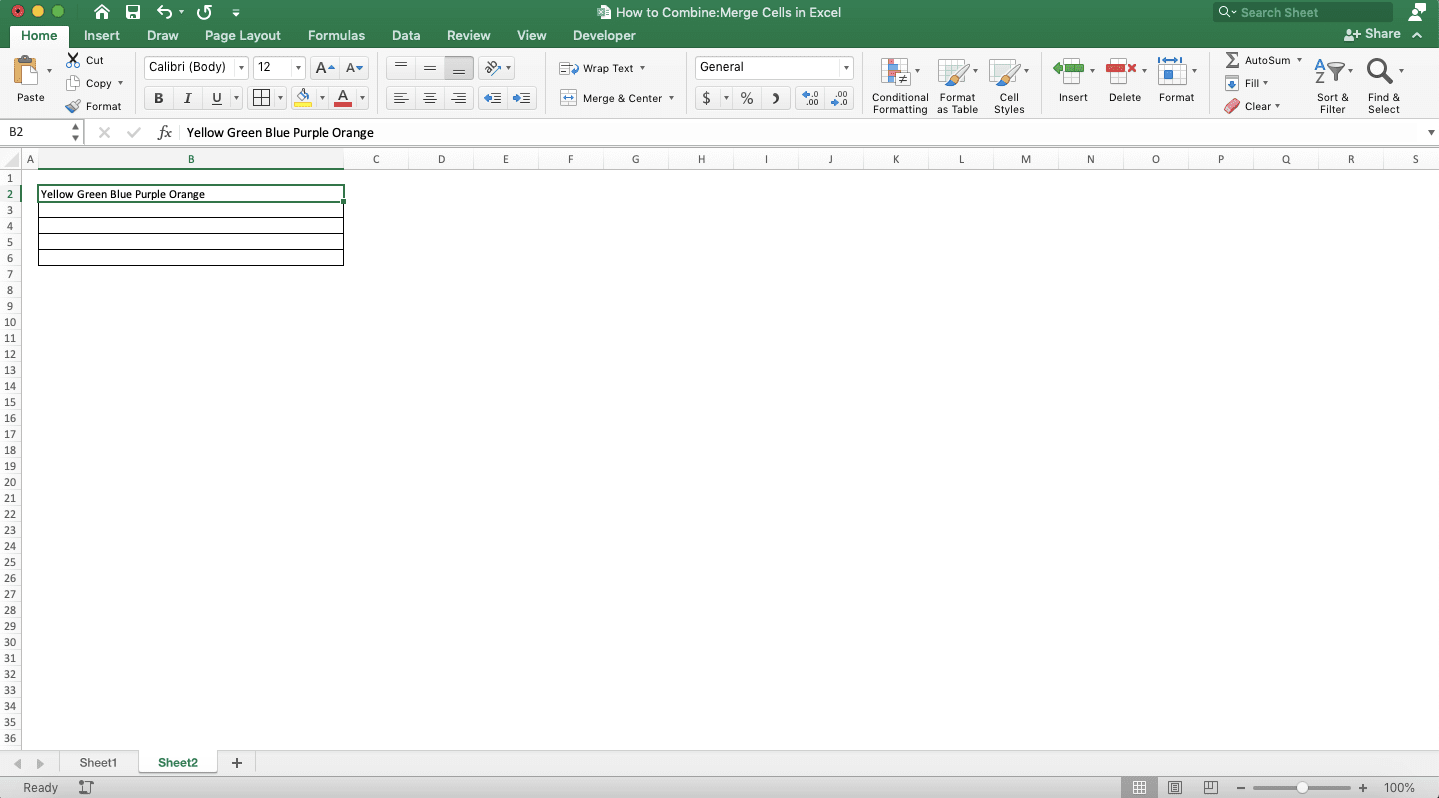Screen dimensions: 1439x798
Task: Open the font size dropdown
Action: [x=299, y=67]
